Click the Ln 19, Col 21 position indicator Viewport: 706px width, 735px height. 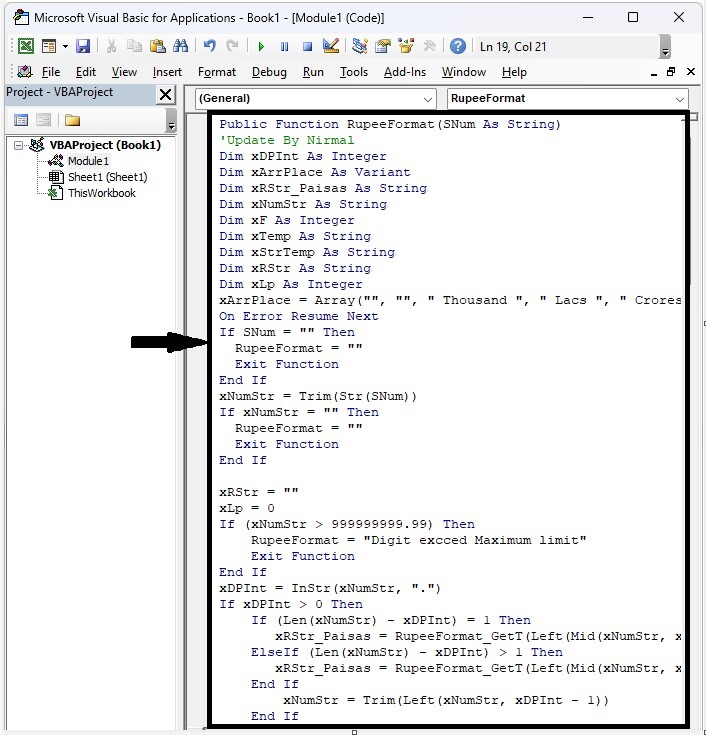click(x=513, y=47)
